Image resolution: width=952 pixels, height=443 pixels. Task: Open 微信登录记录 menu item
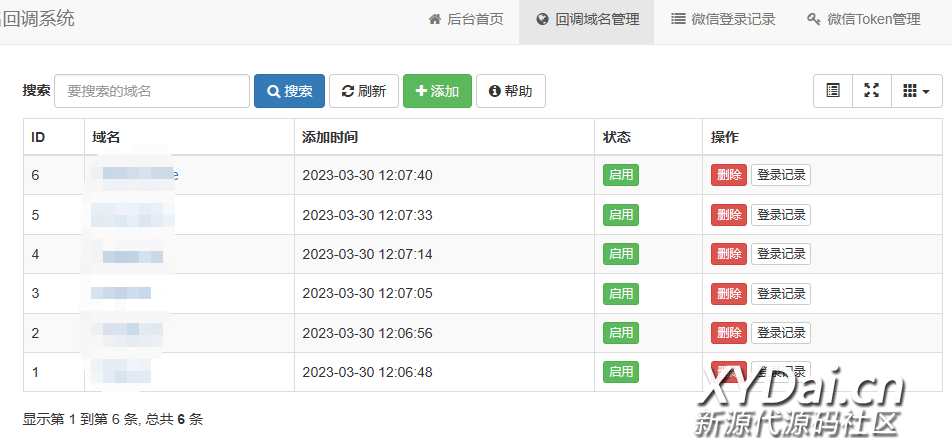(723, 19)
